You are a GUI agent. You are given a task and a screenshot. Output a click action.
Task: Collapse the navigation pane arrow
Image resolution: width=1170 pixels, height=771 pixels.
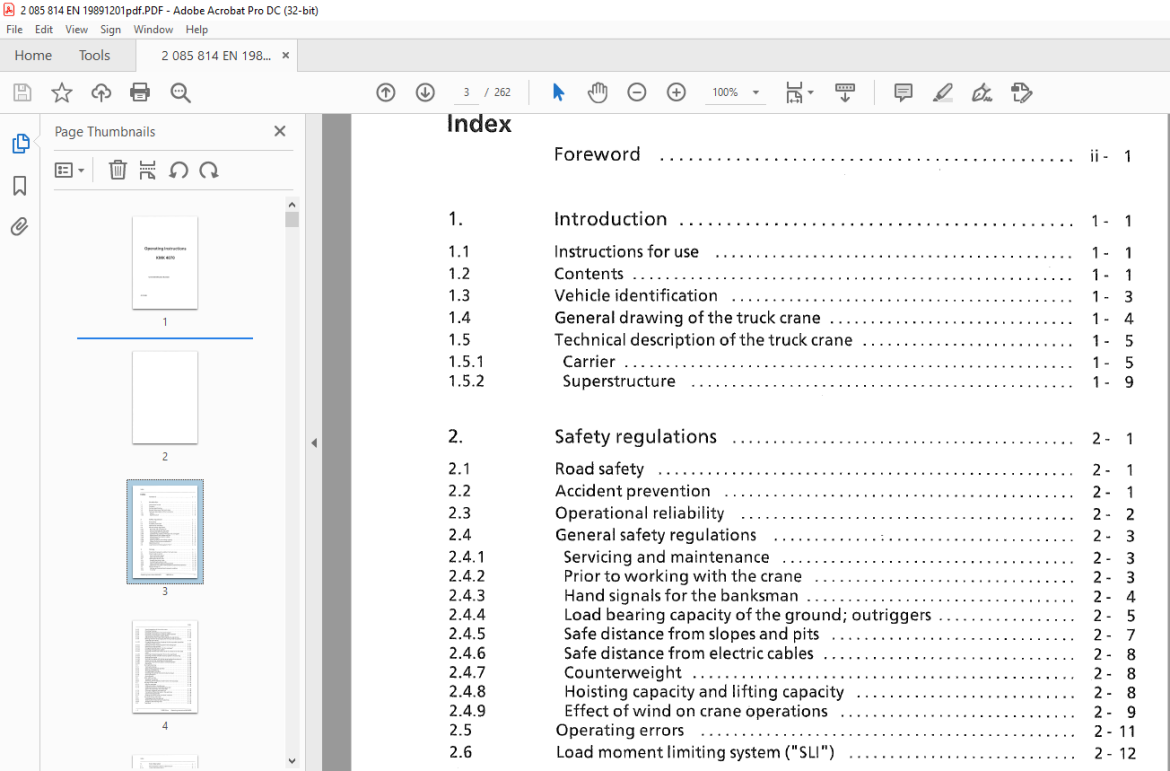coord(314,443)
